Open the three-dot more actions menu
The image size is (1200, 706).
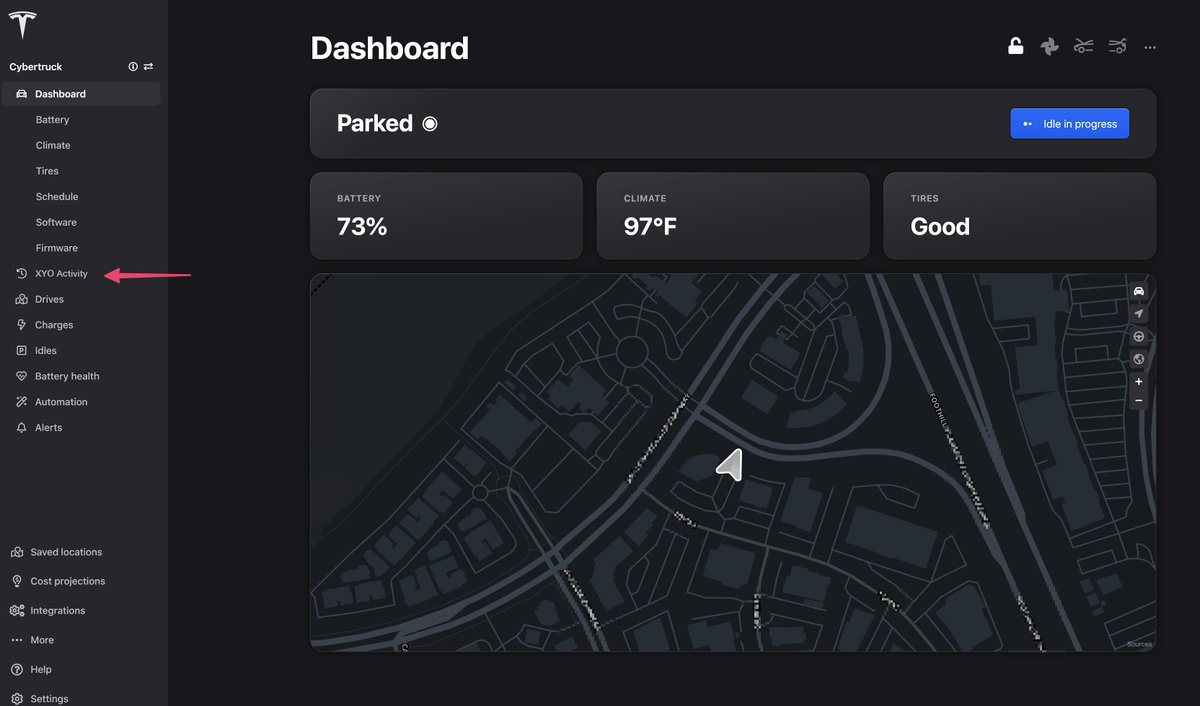1150,47
